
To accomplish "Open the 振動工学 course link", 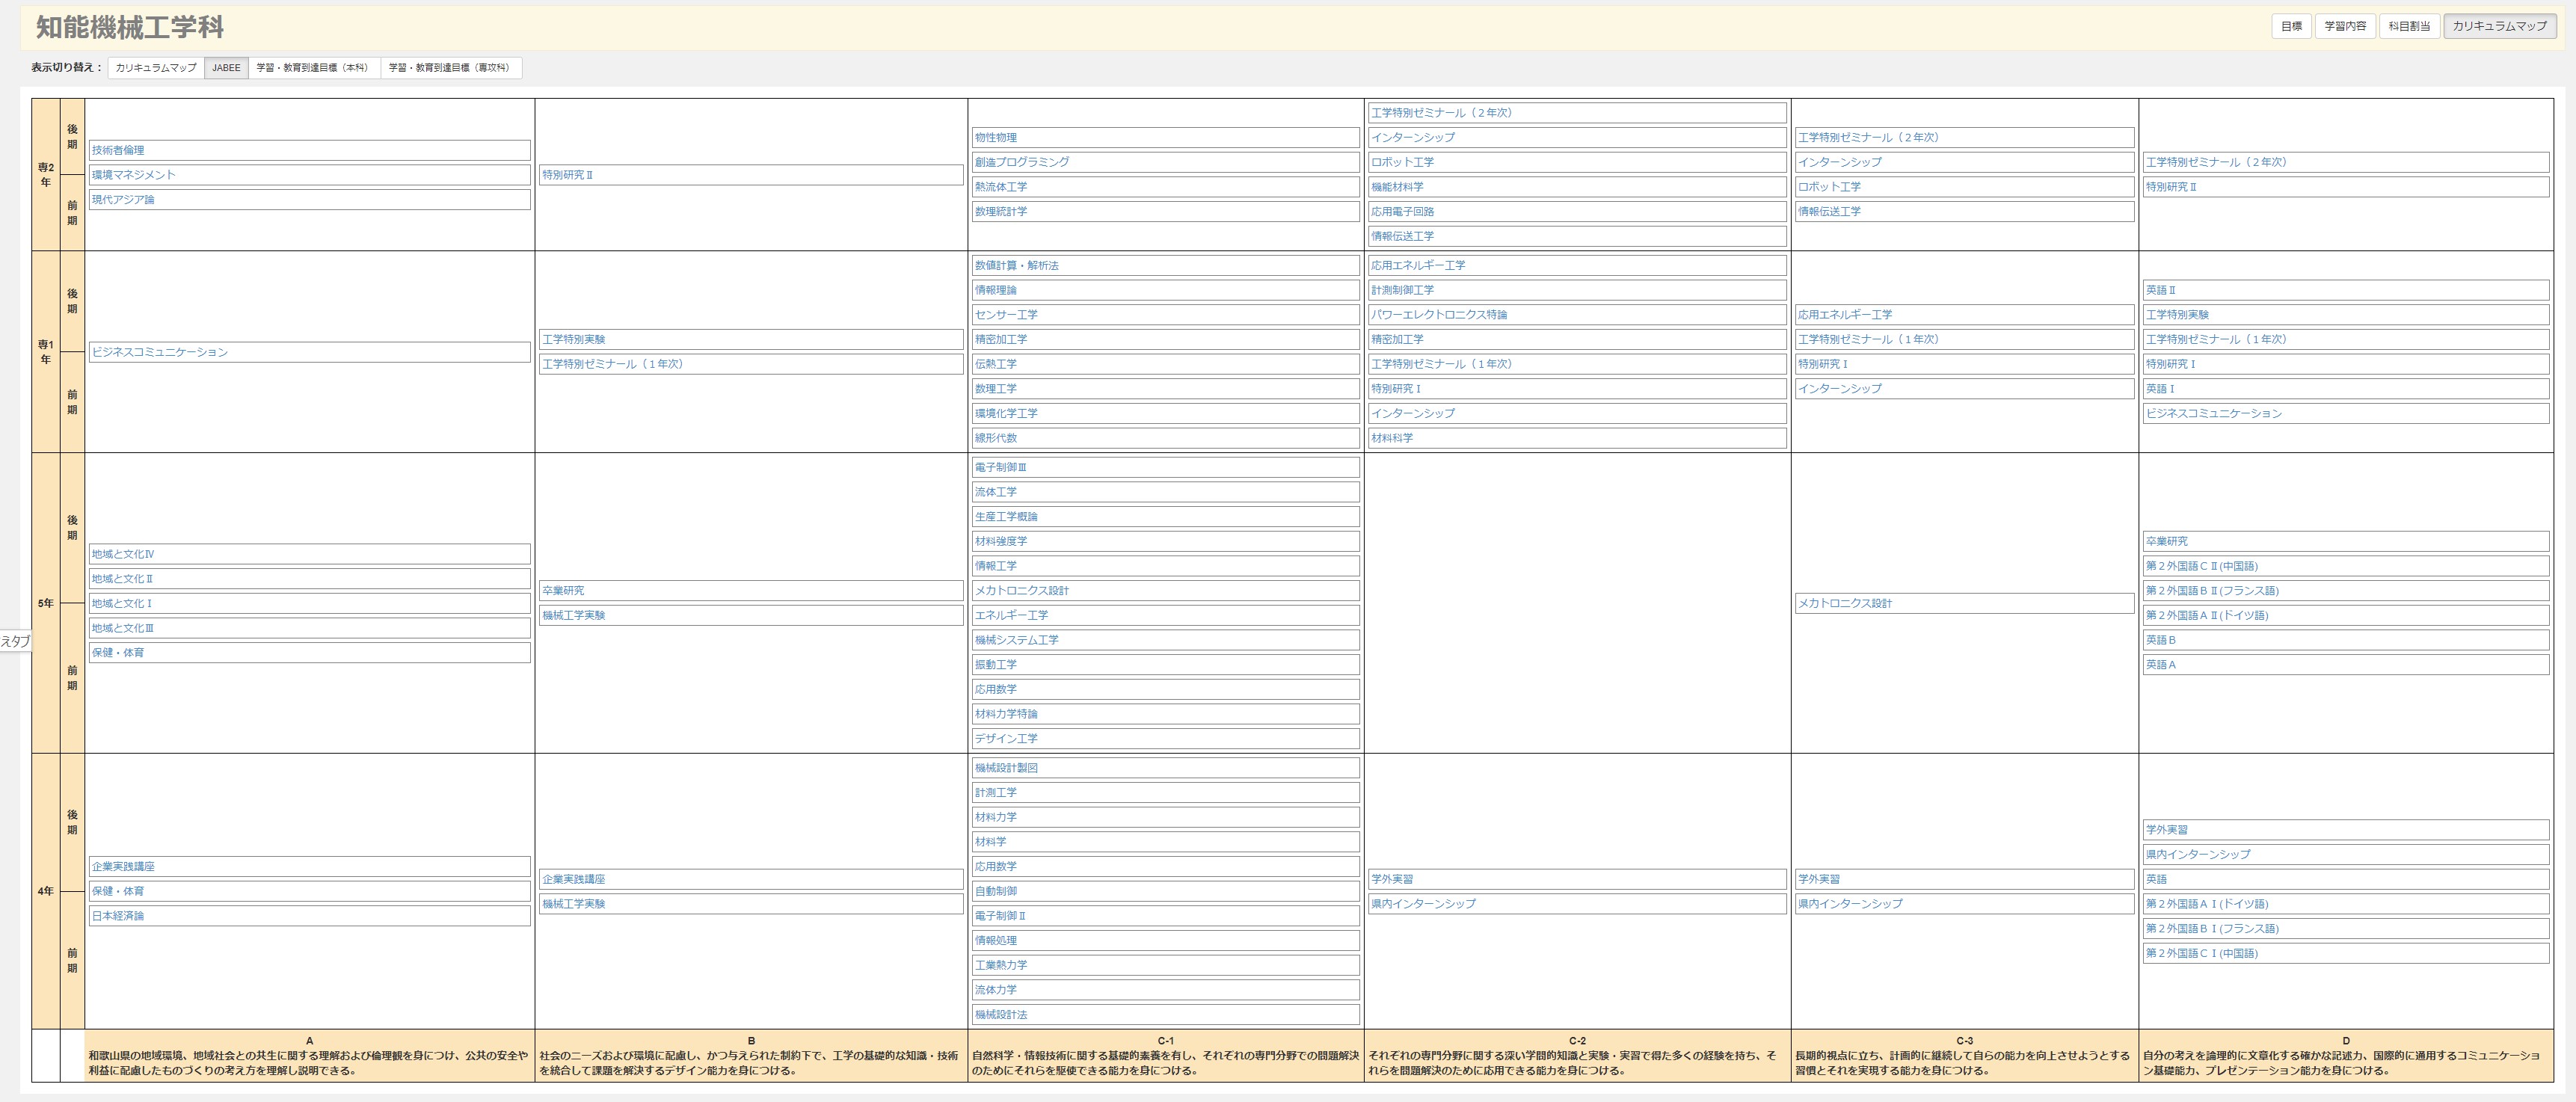I will [x=996, y=665].
